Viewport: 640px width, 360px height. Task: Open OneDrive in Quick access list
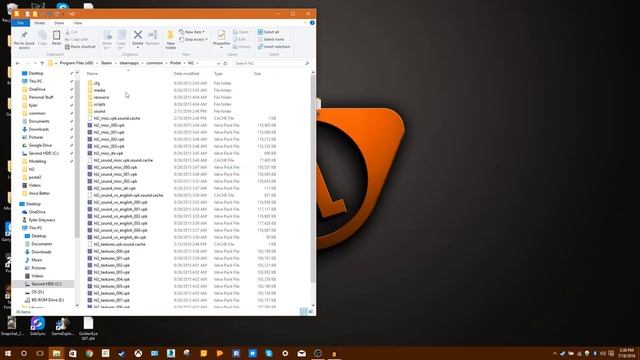pyautogui.click(x=37, y=89)
